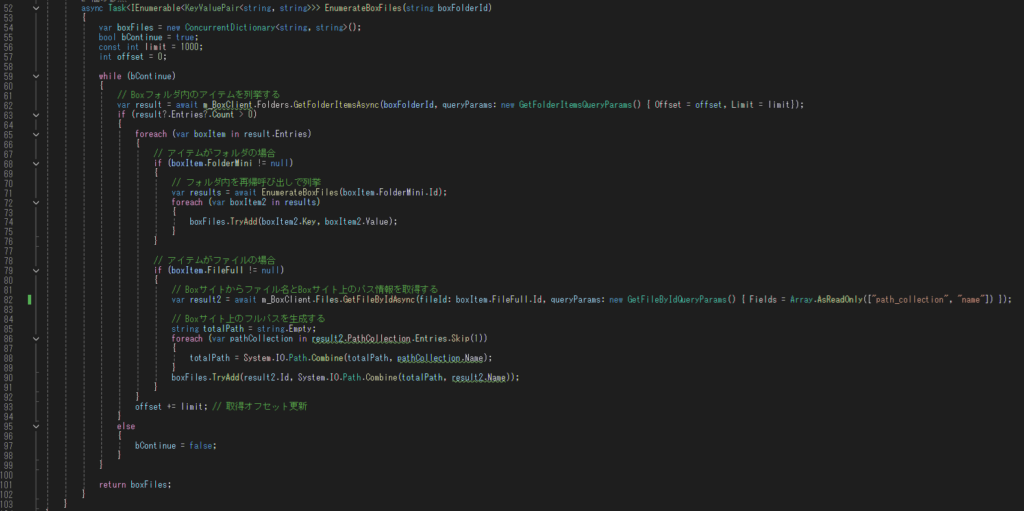Click line number 54 in the gutter
1024x511 pixels.
pyautogui.click(x=8, y=27)
